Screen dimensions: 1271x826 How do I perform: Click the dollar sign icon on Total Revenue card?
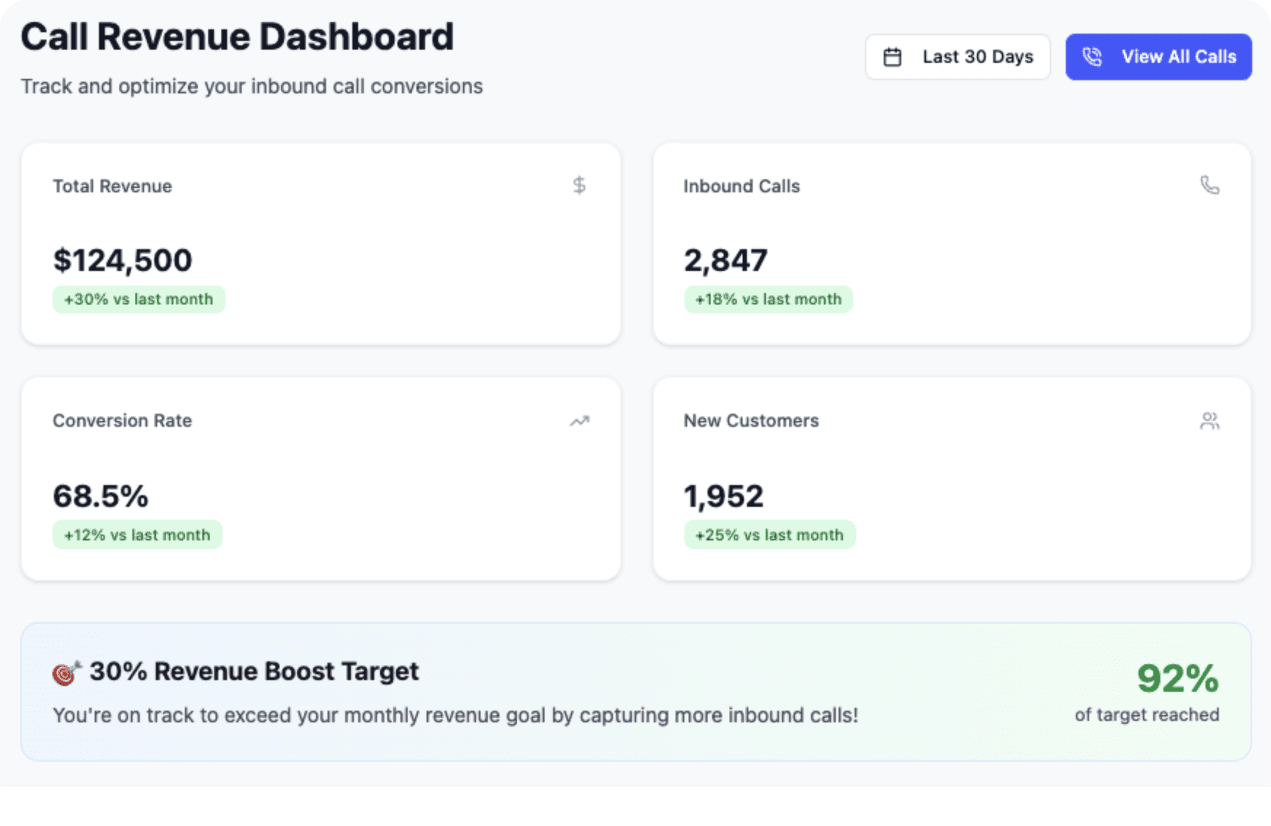pyautogui.click(x=579, y=185)
